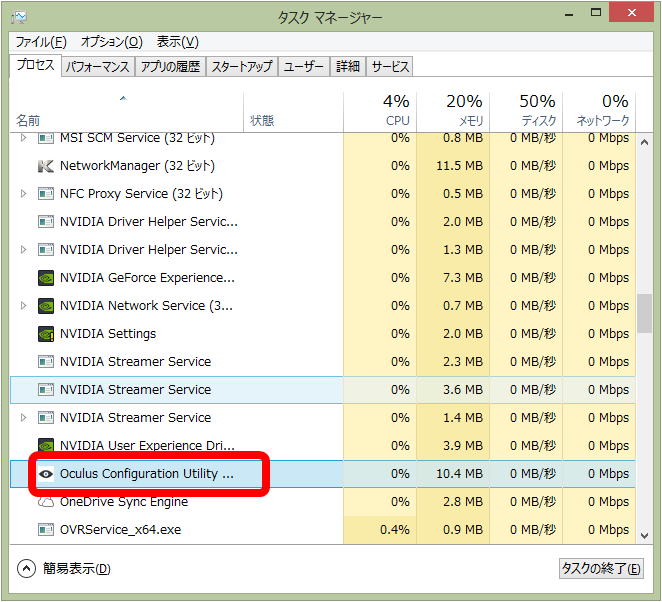This screenshot has width=662, height=602.
Task: Open the 表示(V) menu
Action: click(178, 42)
